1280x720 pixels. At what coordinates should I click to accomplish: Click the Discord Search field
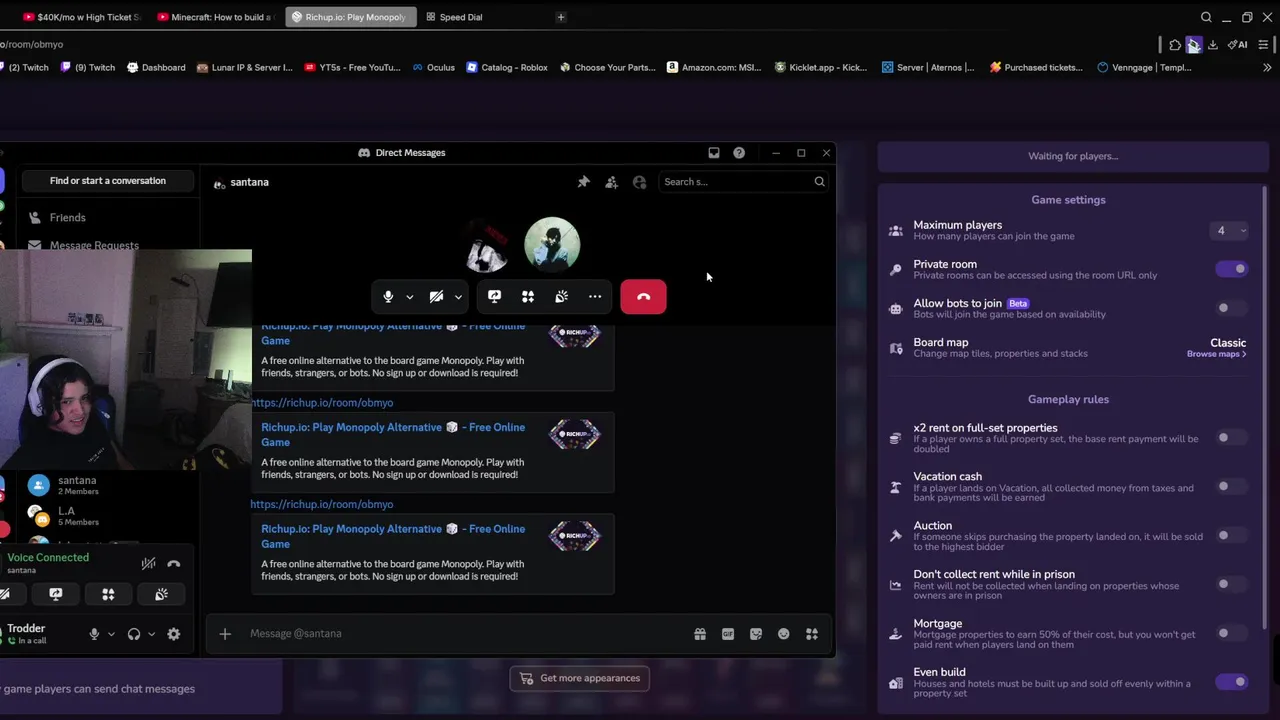coord(743,182)
